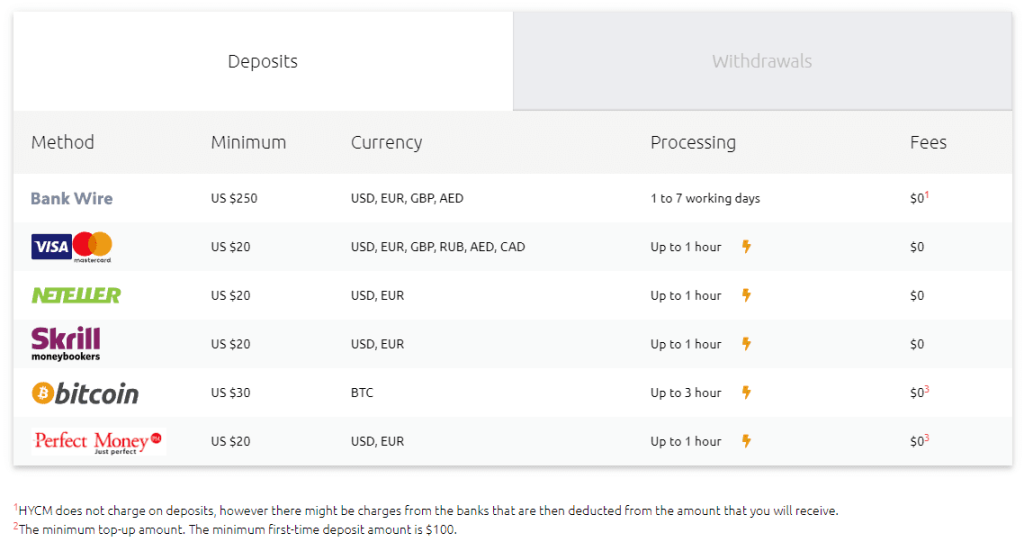Click the Processing column header

click(x=693, y=142)
